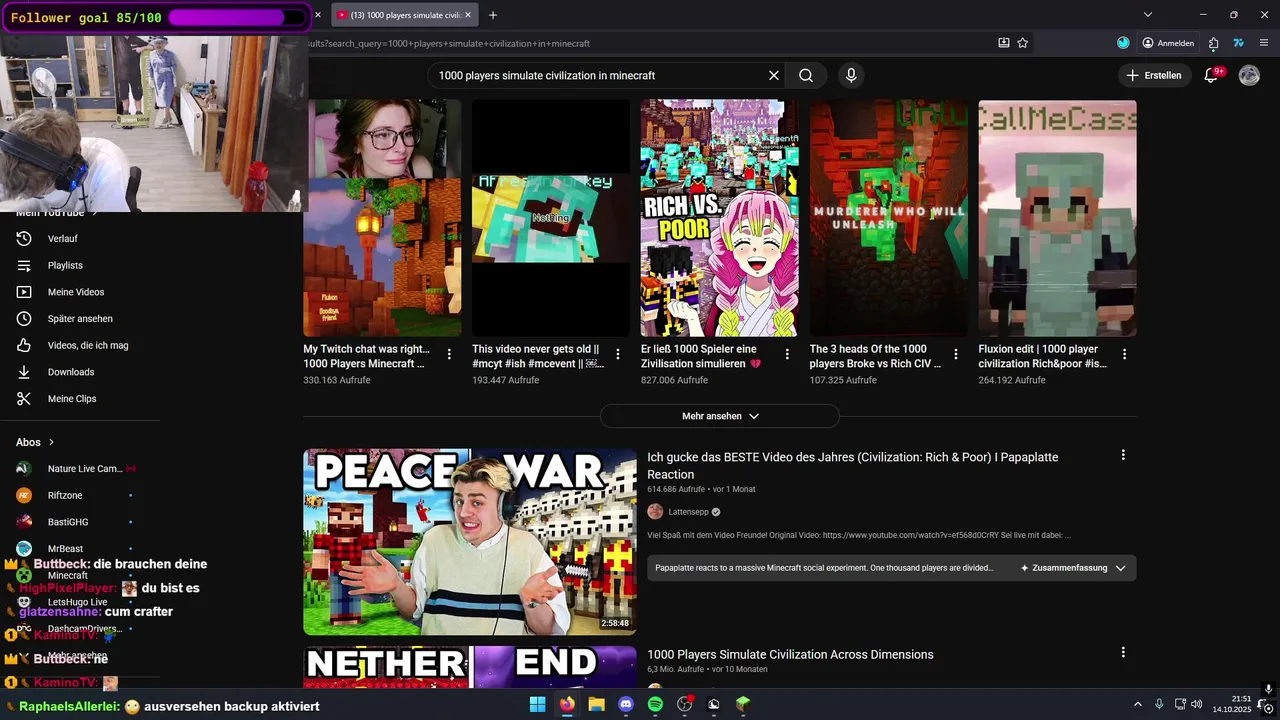Image resolution: width=1280 pixels, height=720 pixels.
Task: Open options for 'Er ließ 1000 Spieler' short
Action: [x=787, y=354]
